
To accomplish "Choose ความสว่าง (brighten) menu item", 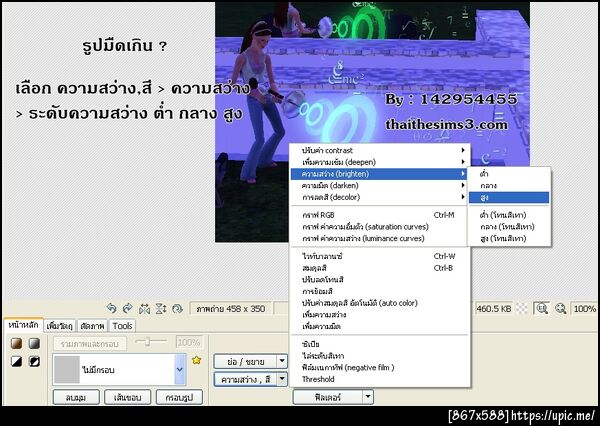I will [x=379, y=174].
